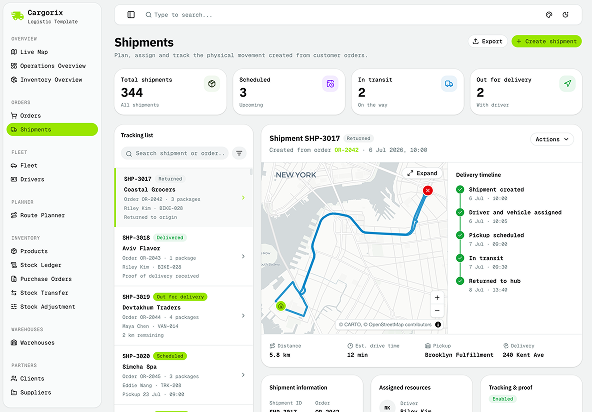The height and width of the screenshot is (412, 592).
Task: Select shipment Coastal Grocers
Action: [183, 198]
